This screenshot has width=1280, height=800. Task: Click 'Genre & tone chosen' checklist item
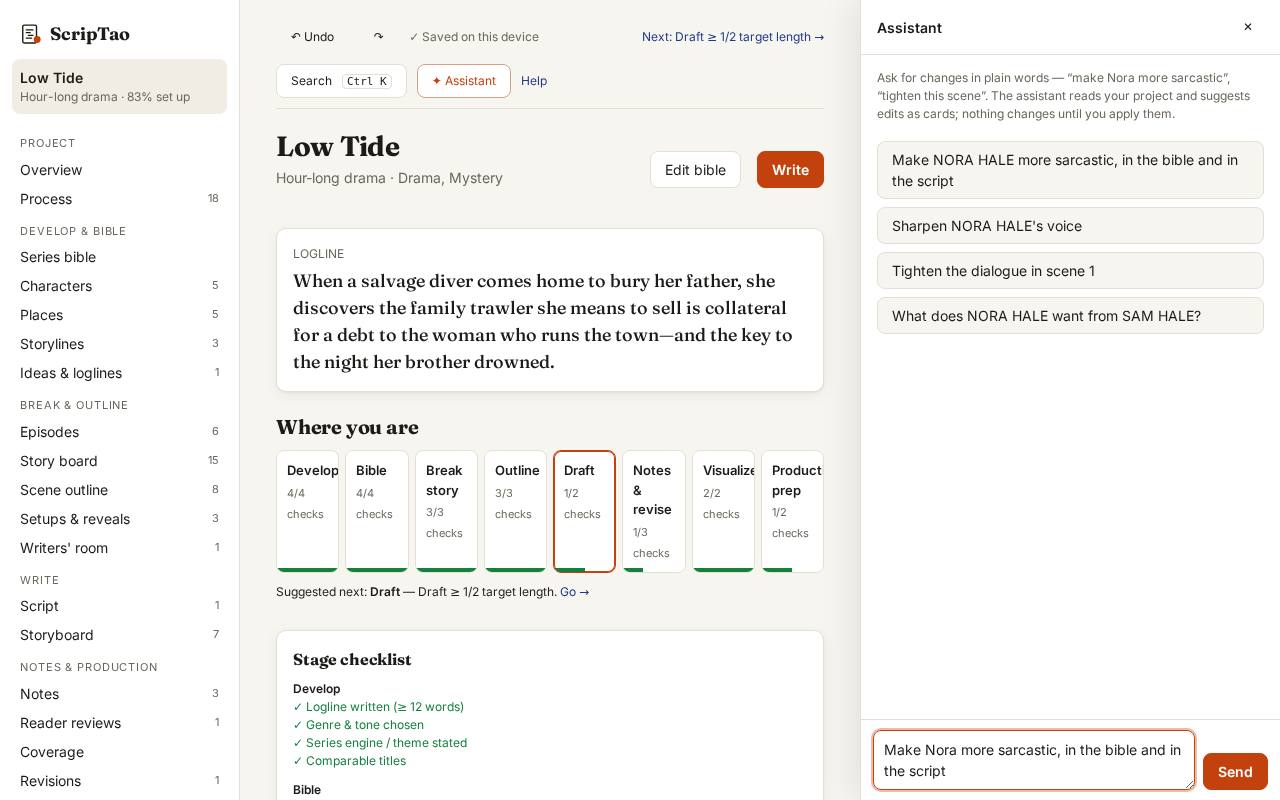point(358,725)
